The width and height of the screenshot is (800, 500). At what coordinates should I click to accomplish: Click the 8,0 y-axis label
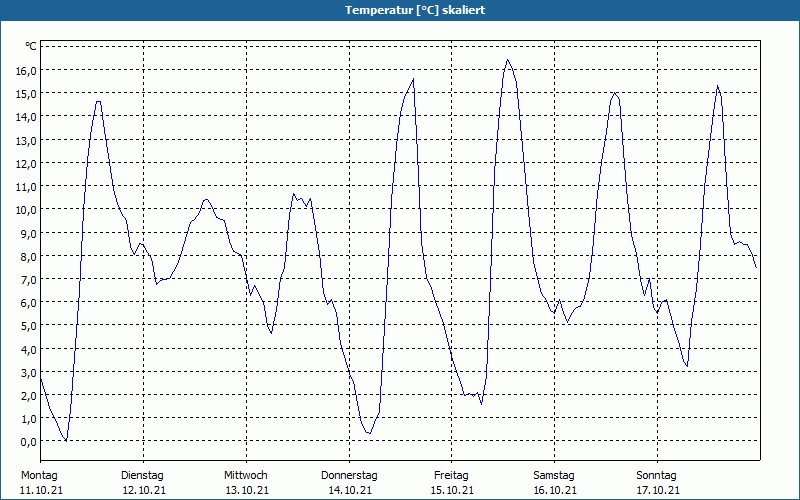point(31,257)
